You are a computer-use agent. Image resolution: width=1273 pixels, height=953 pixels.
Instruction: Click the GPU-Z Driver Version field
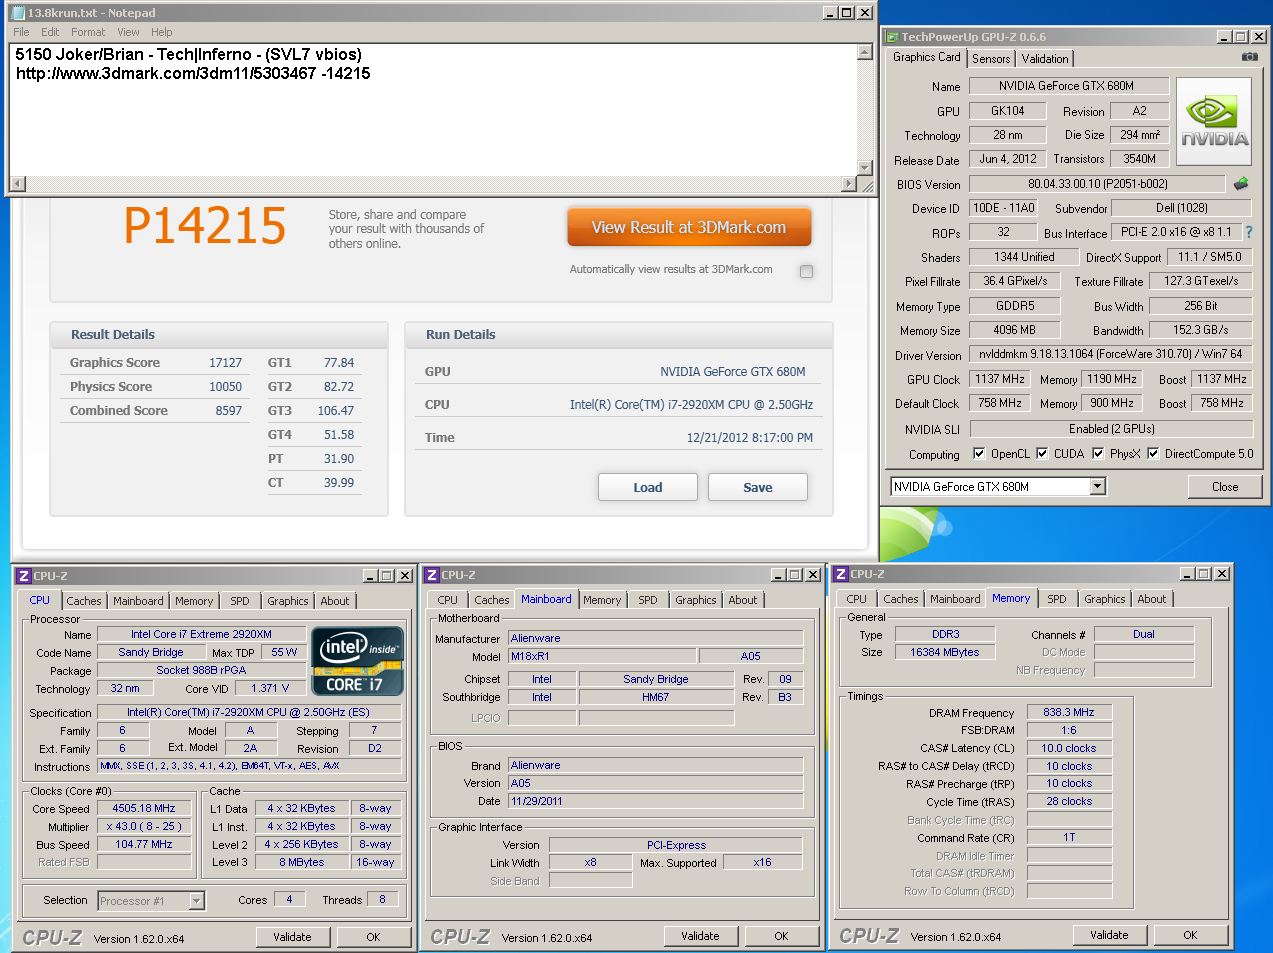click(1110, 354)
